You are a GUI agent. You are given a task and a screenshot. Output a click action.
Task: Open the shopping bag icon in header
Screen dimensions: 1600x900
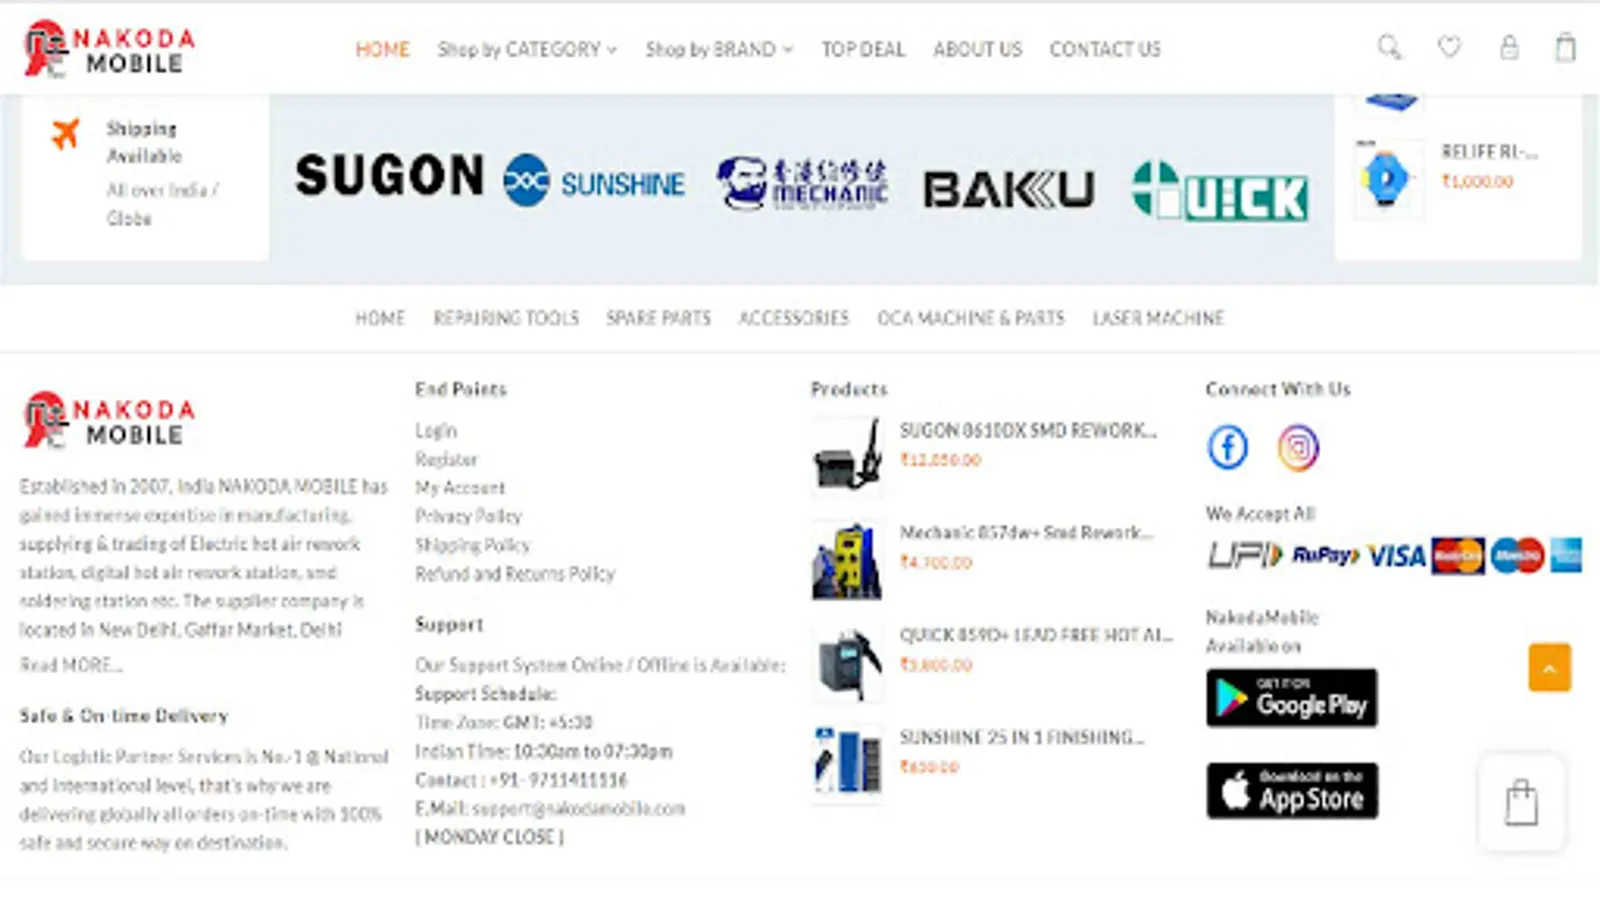point(1566,47)
